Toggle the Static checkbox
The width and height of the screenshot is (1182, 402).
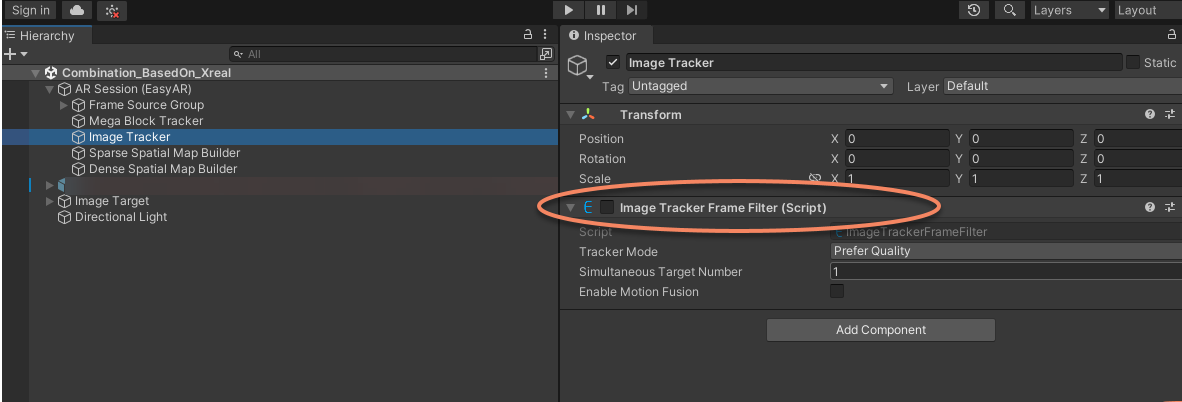click(1133, 63)
